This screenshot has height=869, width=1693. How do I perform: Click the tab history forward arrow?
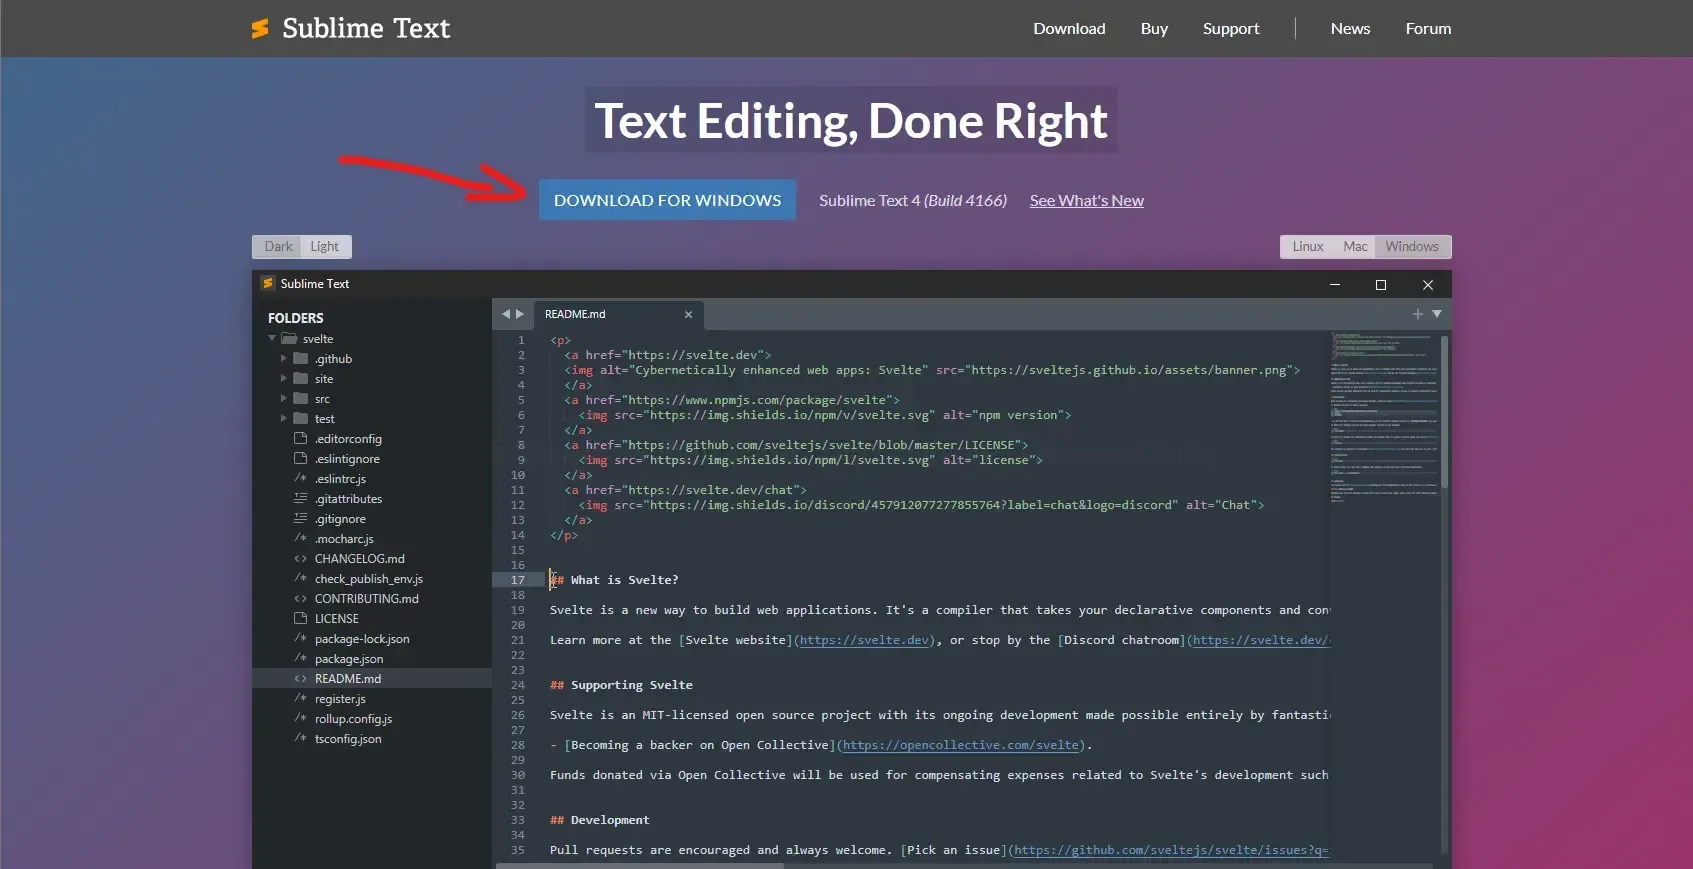pyautogui.click(x=520, y=314)
